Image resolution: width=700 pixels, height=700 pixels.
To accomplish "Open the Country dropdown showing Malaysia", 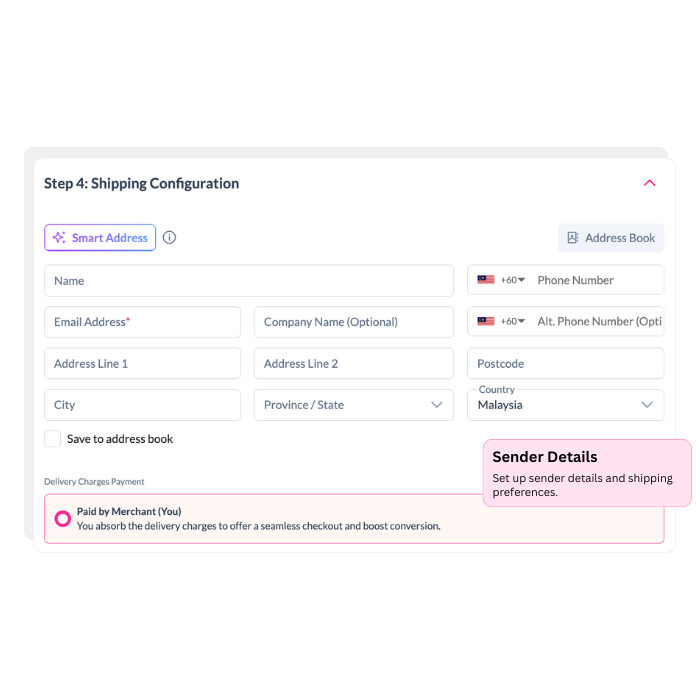I will click(646, 405).
